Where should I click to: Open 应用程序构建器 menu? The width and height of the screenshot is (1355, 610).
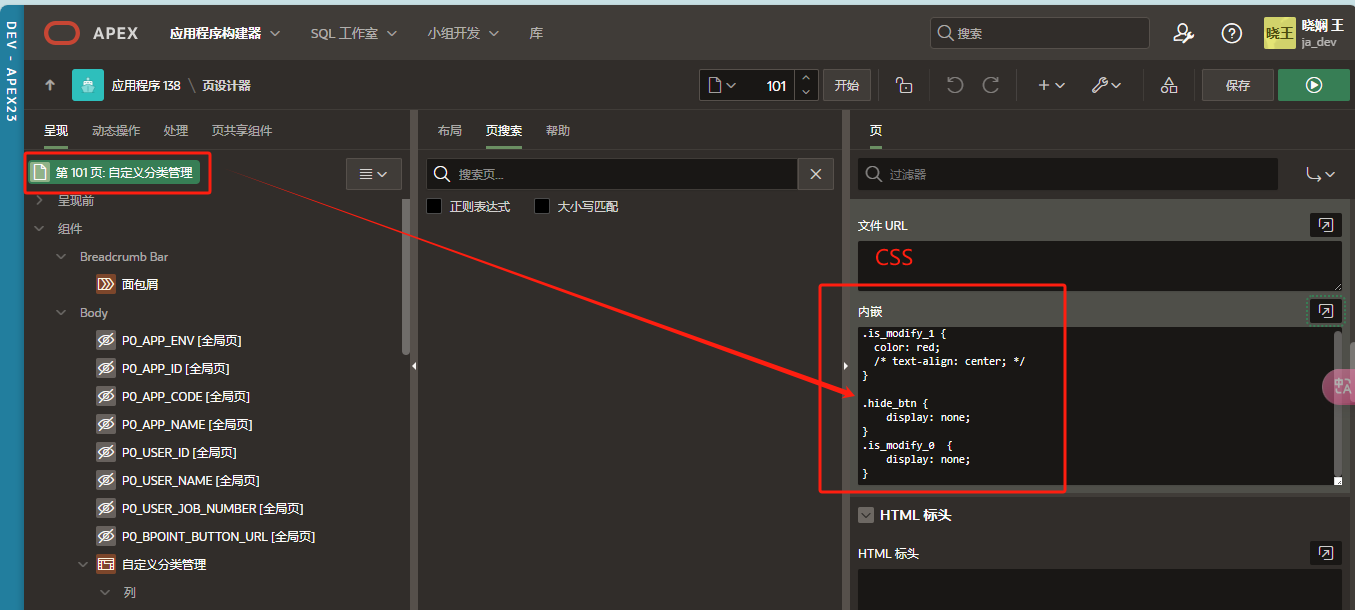pyautogui.click(x=225, y=33)
